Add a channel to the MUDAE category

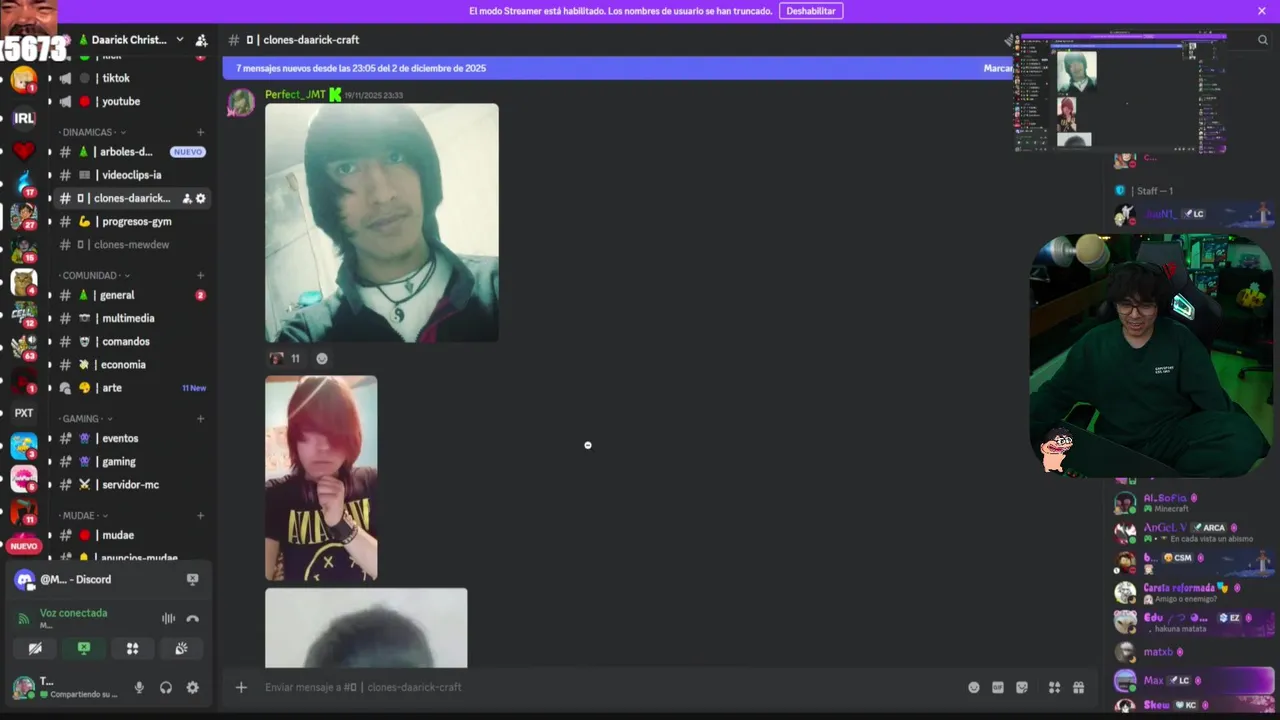200,515
